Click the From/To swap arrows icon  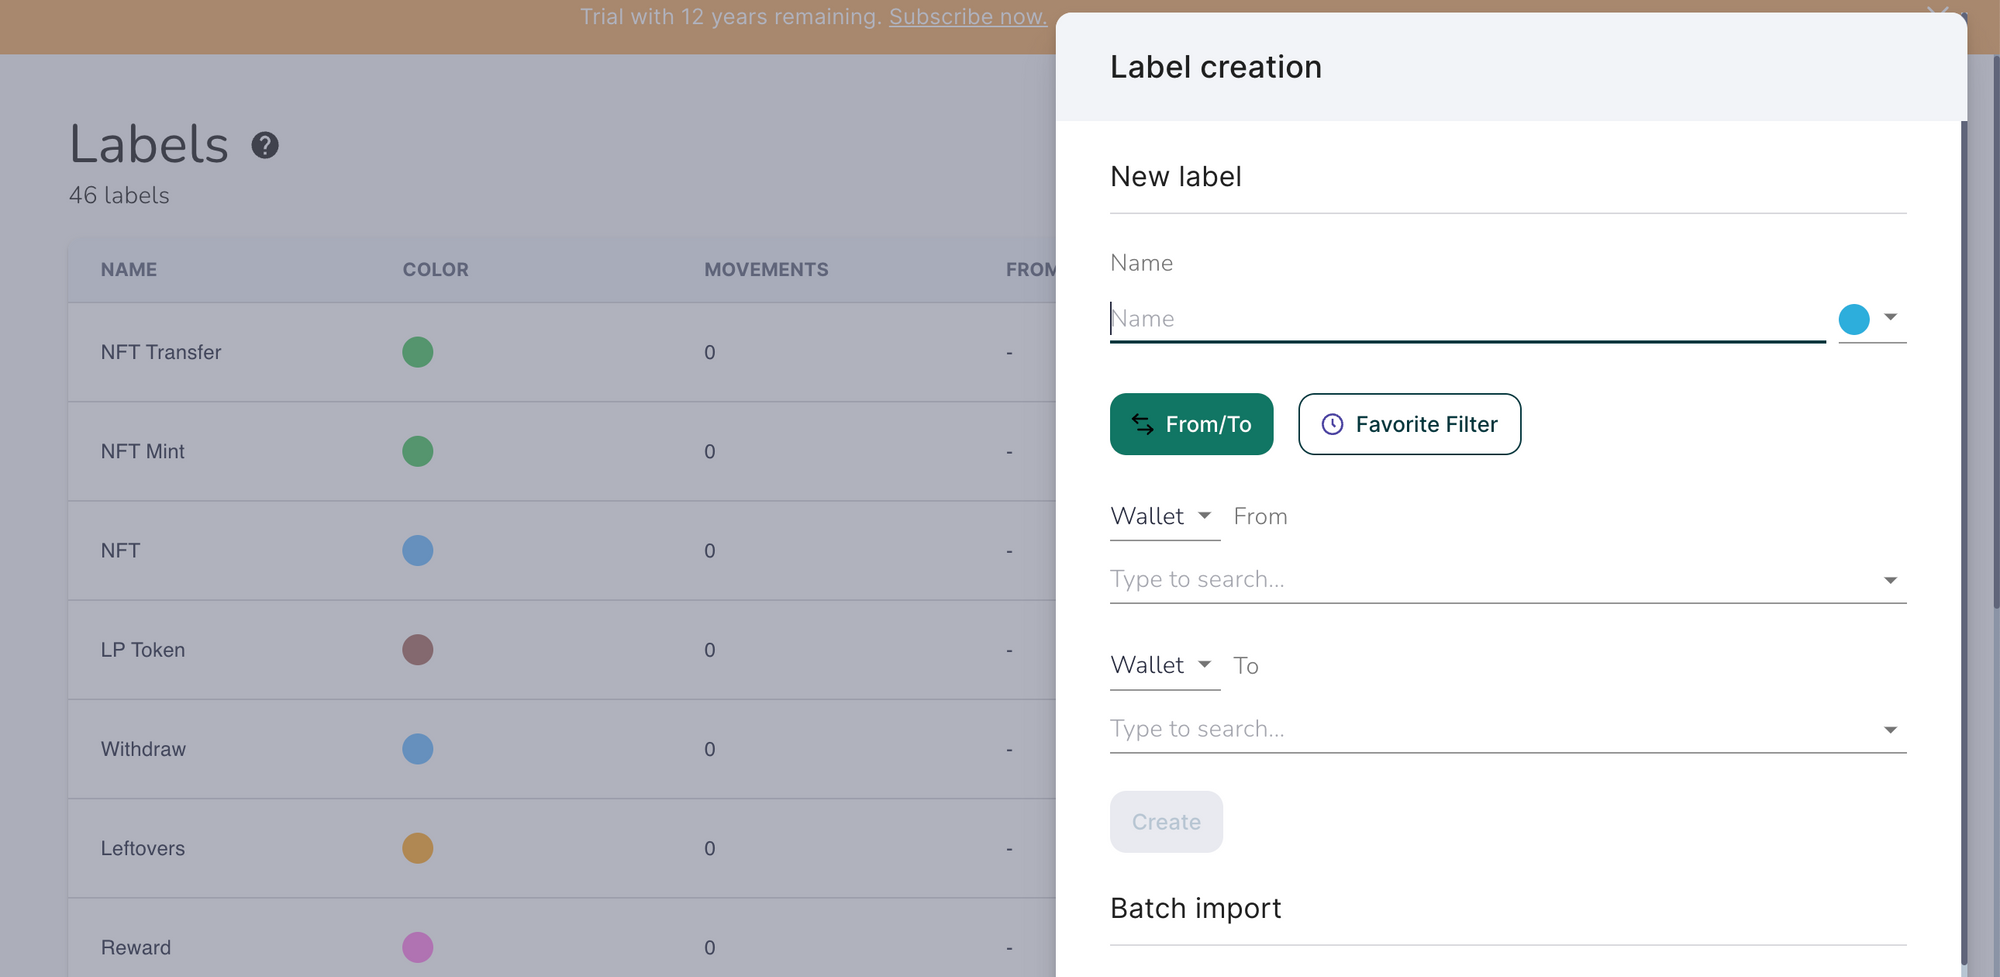coord(1142,424)
